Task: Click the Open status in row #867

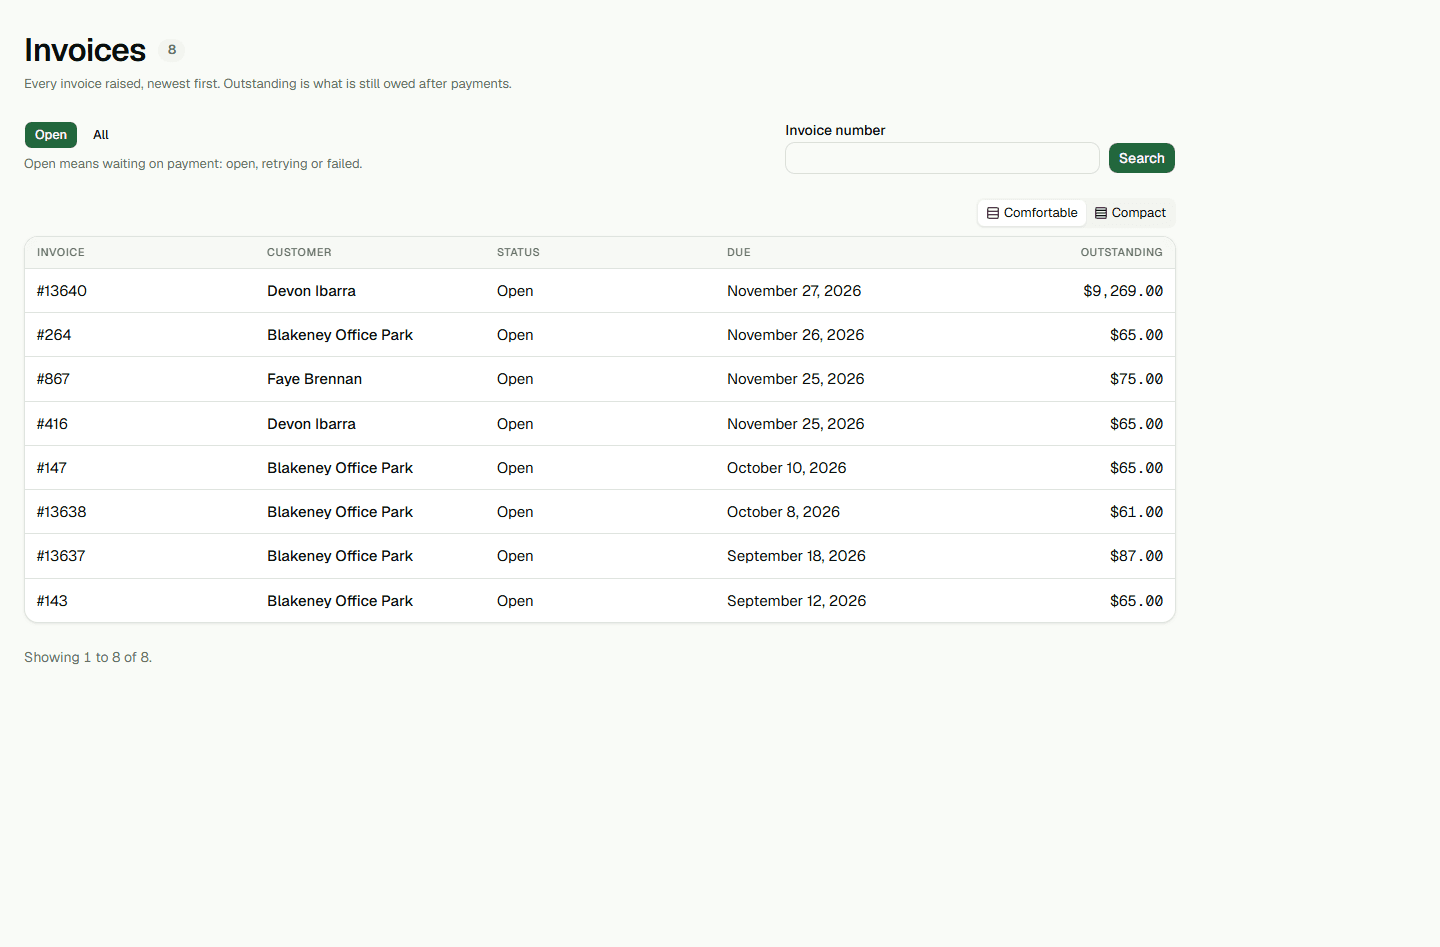Action: [515, 379]
